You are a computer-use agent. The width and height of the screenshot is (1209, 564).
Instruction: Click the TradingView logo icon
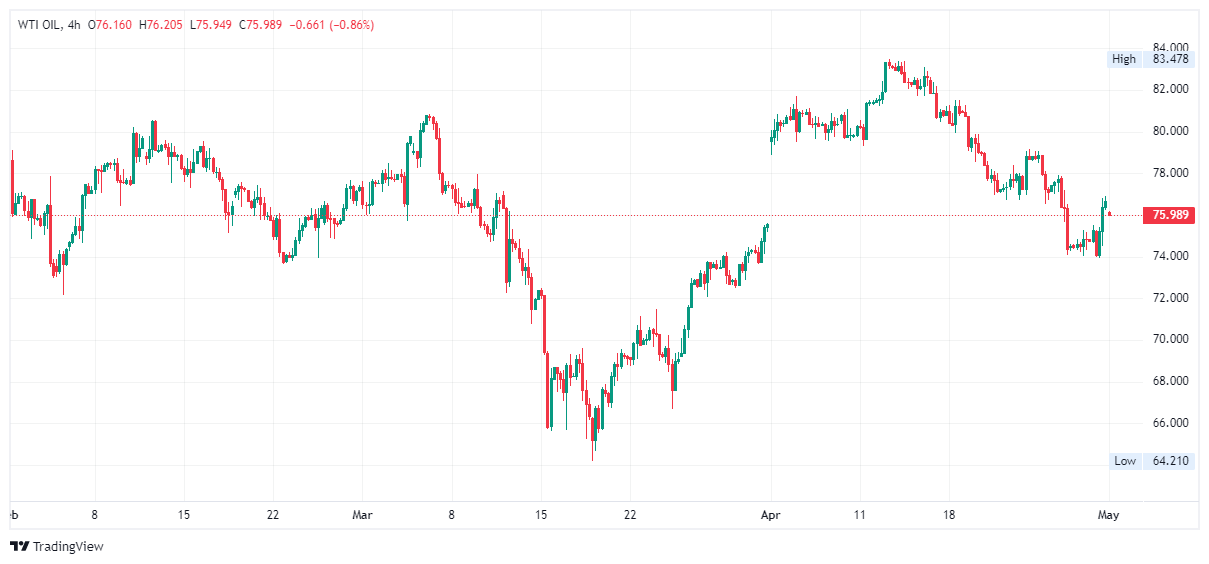pos(19,546)
